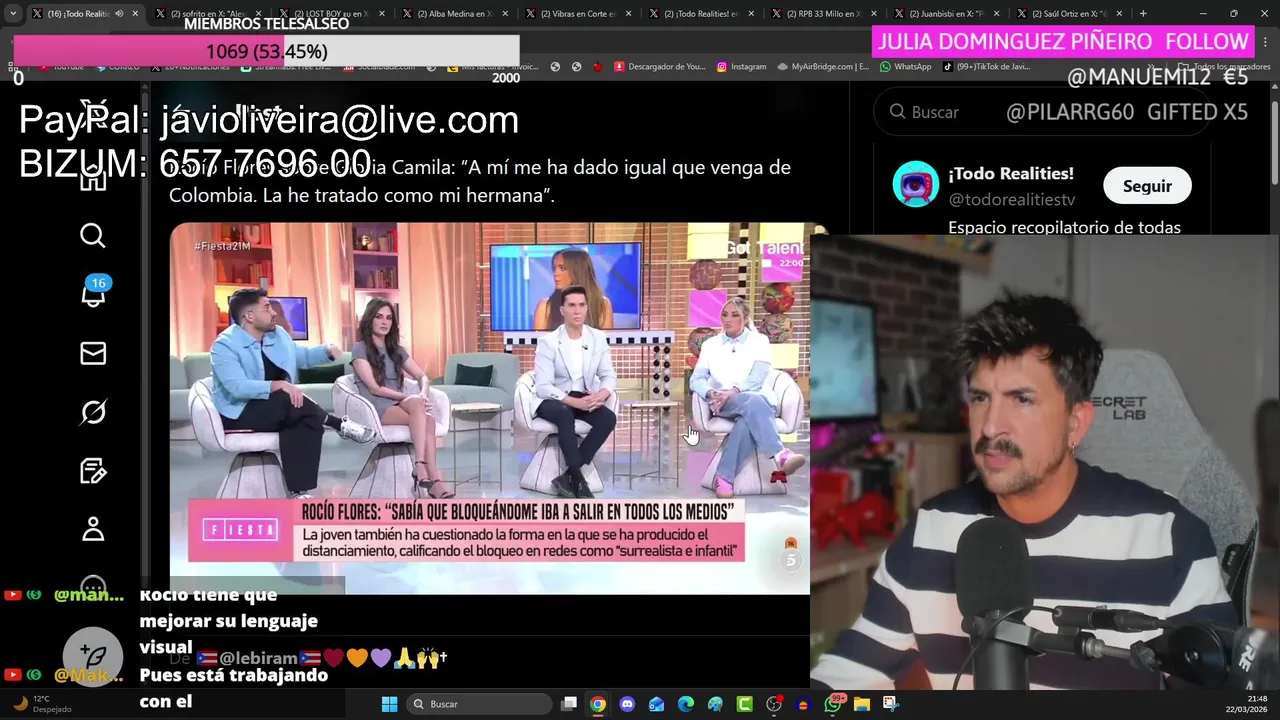Open green Camtasia icon in taskbar

click(x=744, y=704)
